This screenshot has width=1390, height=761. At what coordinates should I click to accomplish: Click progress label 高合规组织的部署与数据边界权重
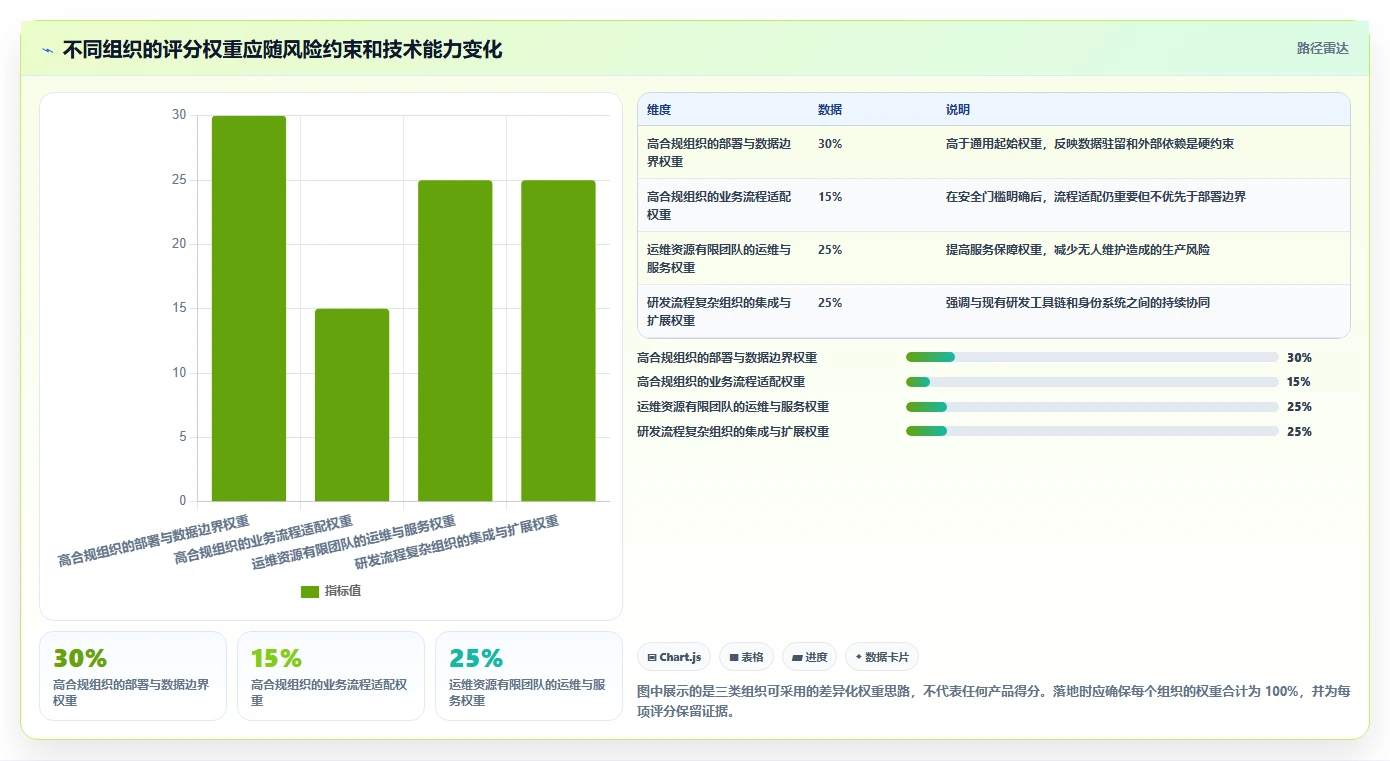pyautogui.click(x=727, y=357)
